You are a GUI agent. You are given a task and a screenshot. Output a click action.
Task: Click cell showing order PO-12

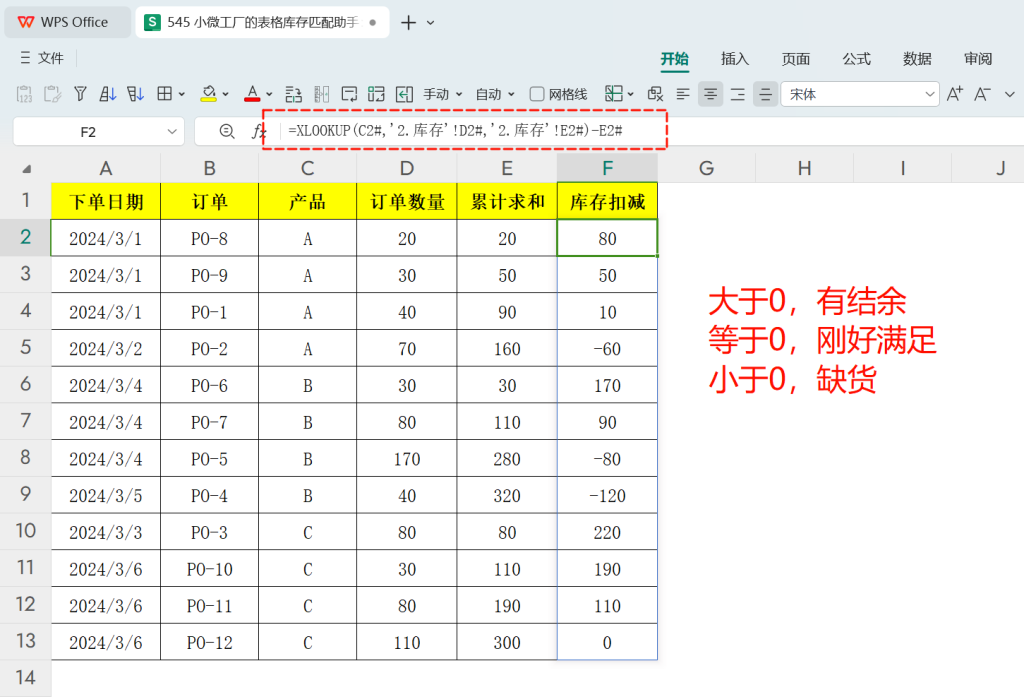click(x=210, y=643)
